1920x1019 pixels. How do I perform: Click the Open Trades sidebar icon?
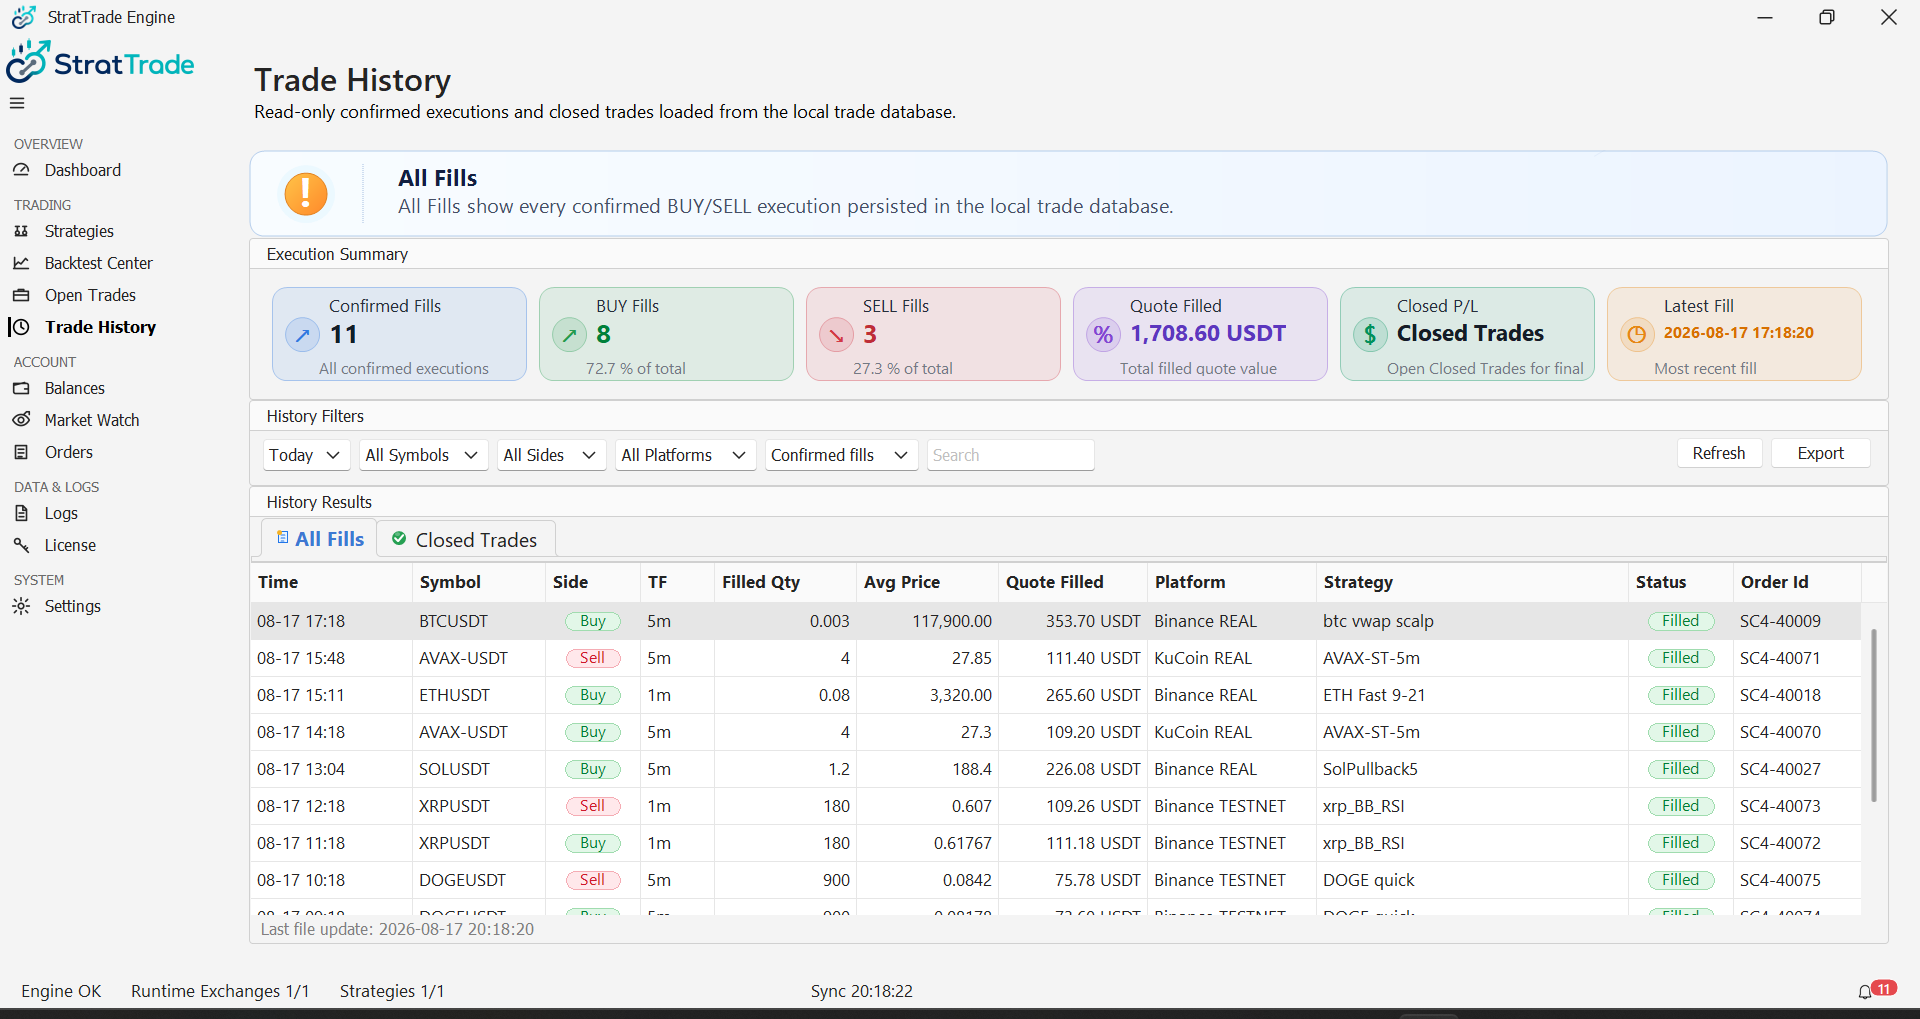pos(21,295)
